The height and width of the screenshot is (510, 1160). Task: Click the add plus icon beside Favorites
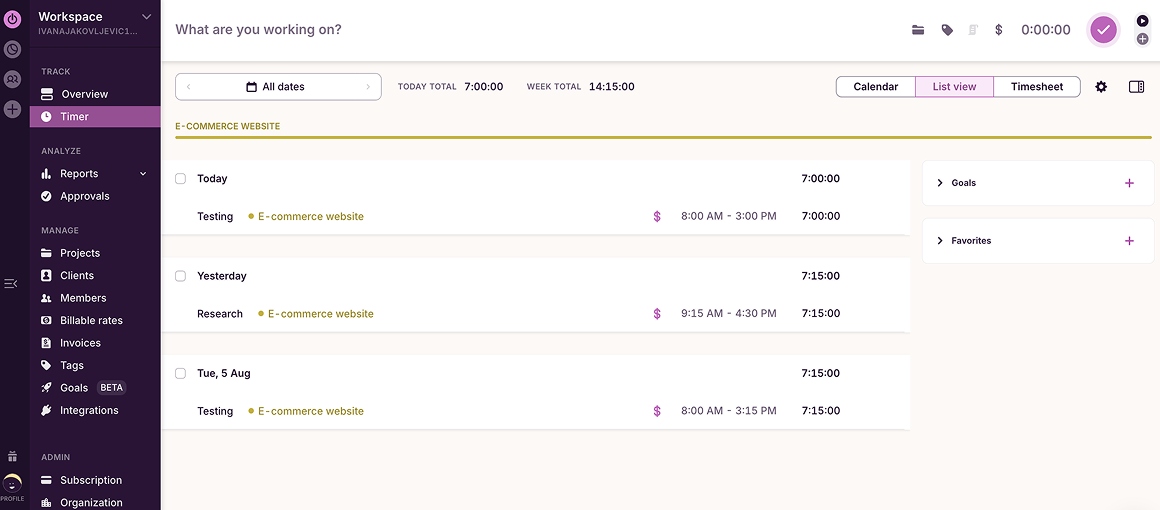coord(1129,241)
